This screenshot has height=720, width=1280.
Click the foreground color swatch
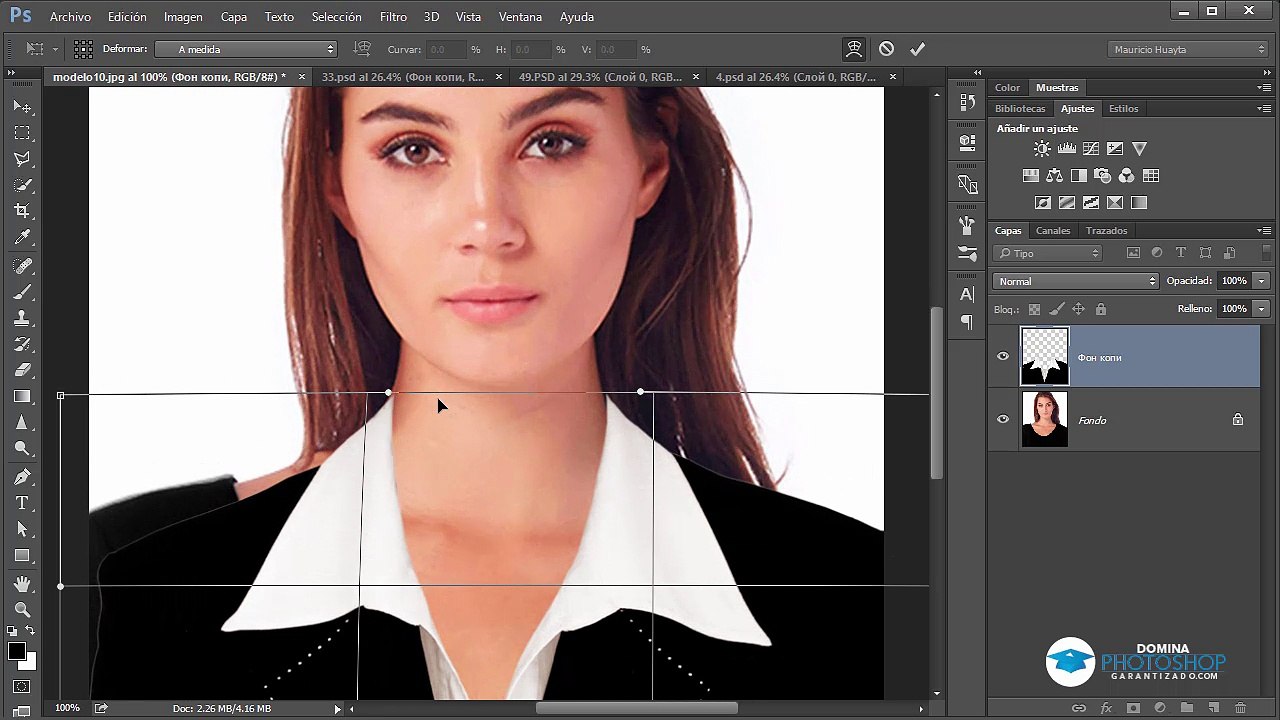(17, 652)
